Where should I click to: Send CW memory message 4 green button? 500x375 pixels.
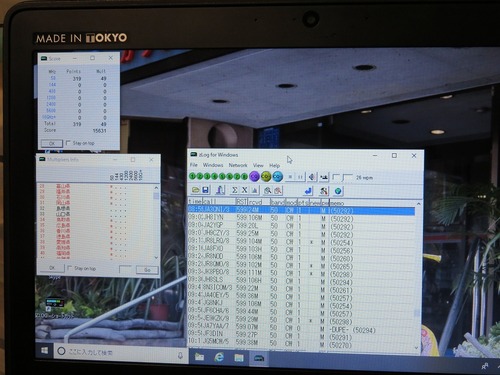215,176
